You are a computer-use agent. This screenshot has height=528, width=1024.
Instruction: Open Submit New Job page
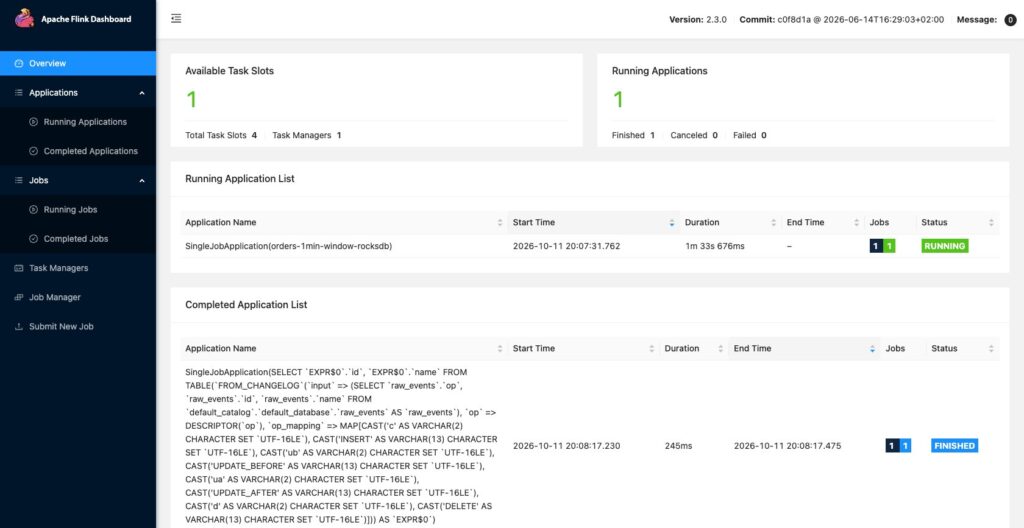click(x=78, y=327)
